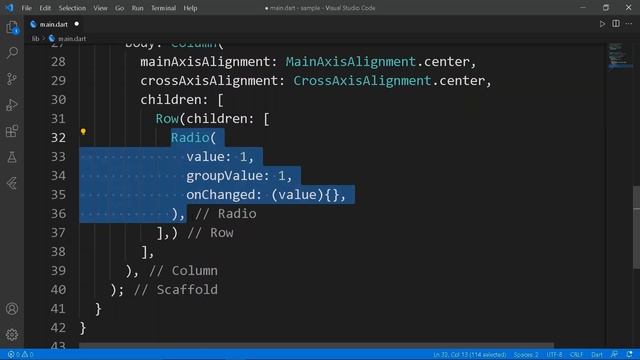Open the Accounts menu icon
Image resolution: width=640 pixels, height=360 pixels.
tap(12, 309)
